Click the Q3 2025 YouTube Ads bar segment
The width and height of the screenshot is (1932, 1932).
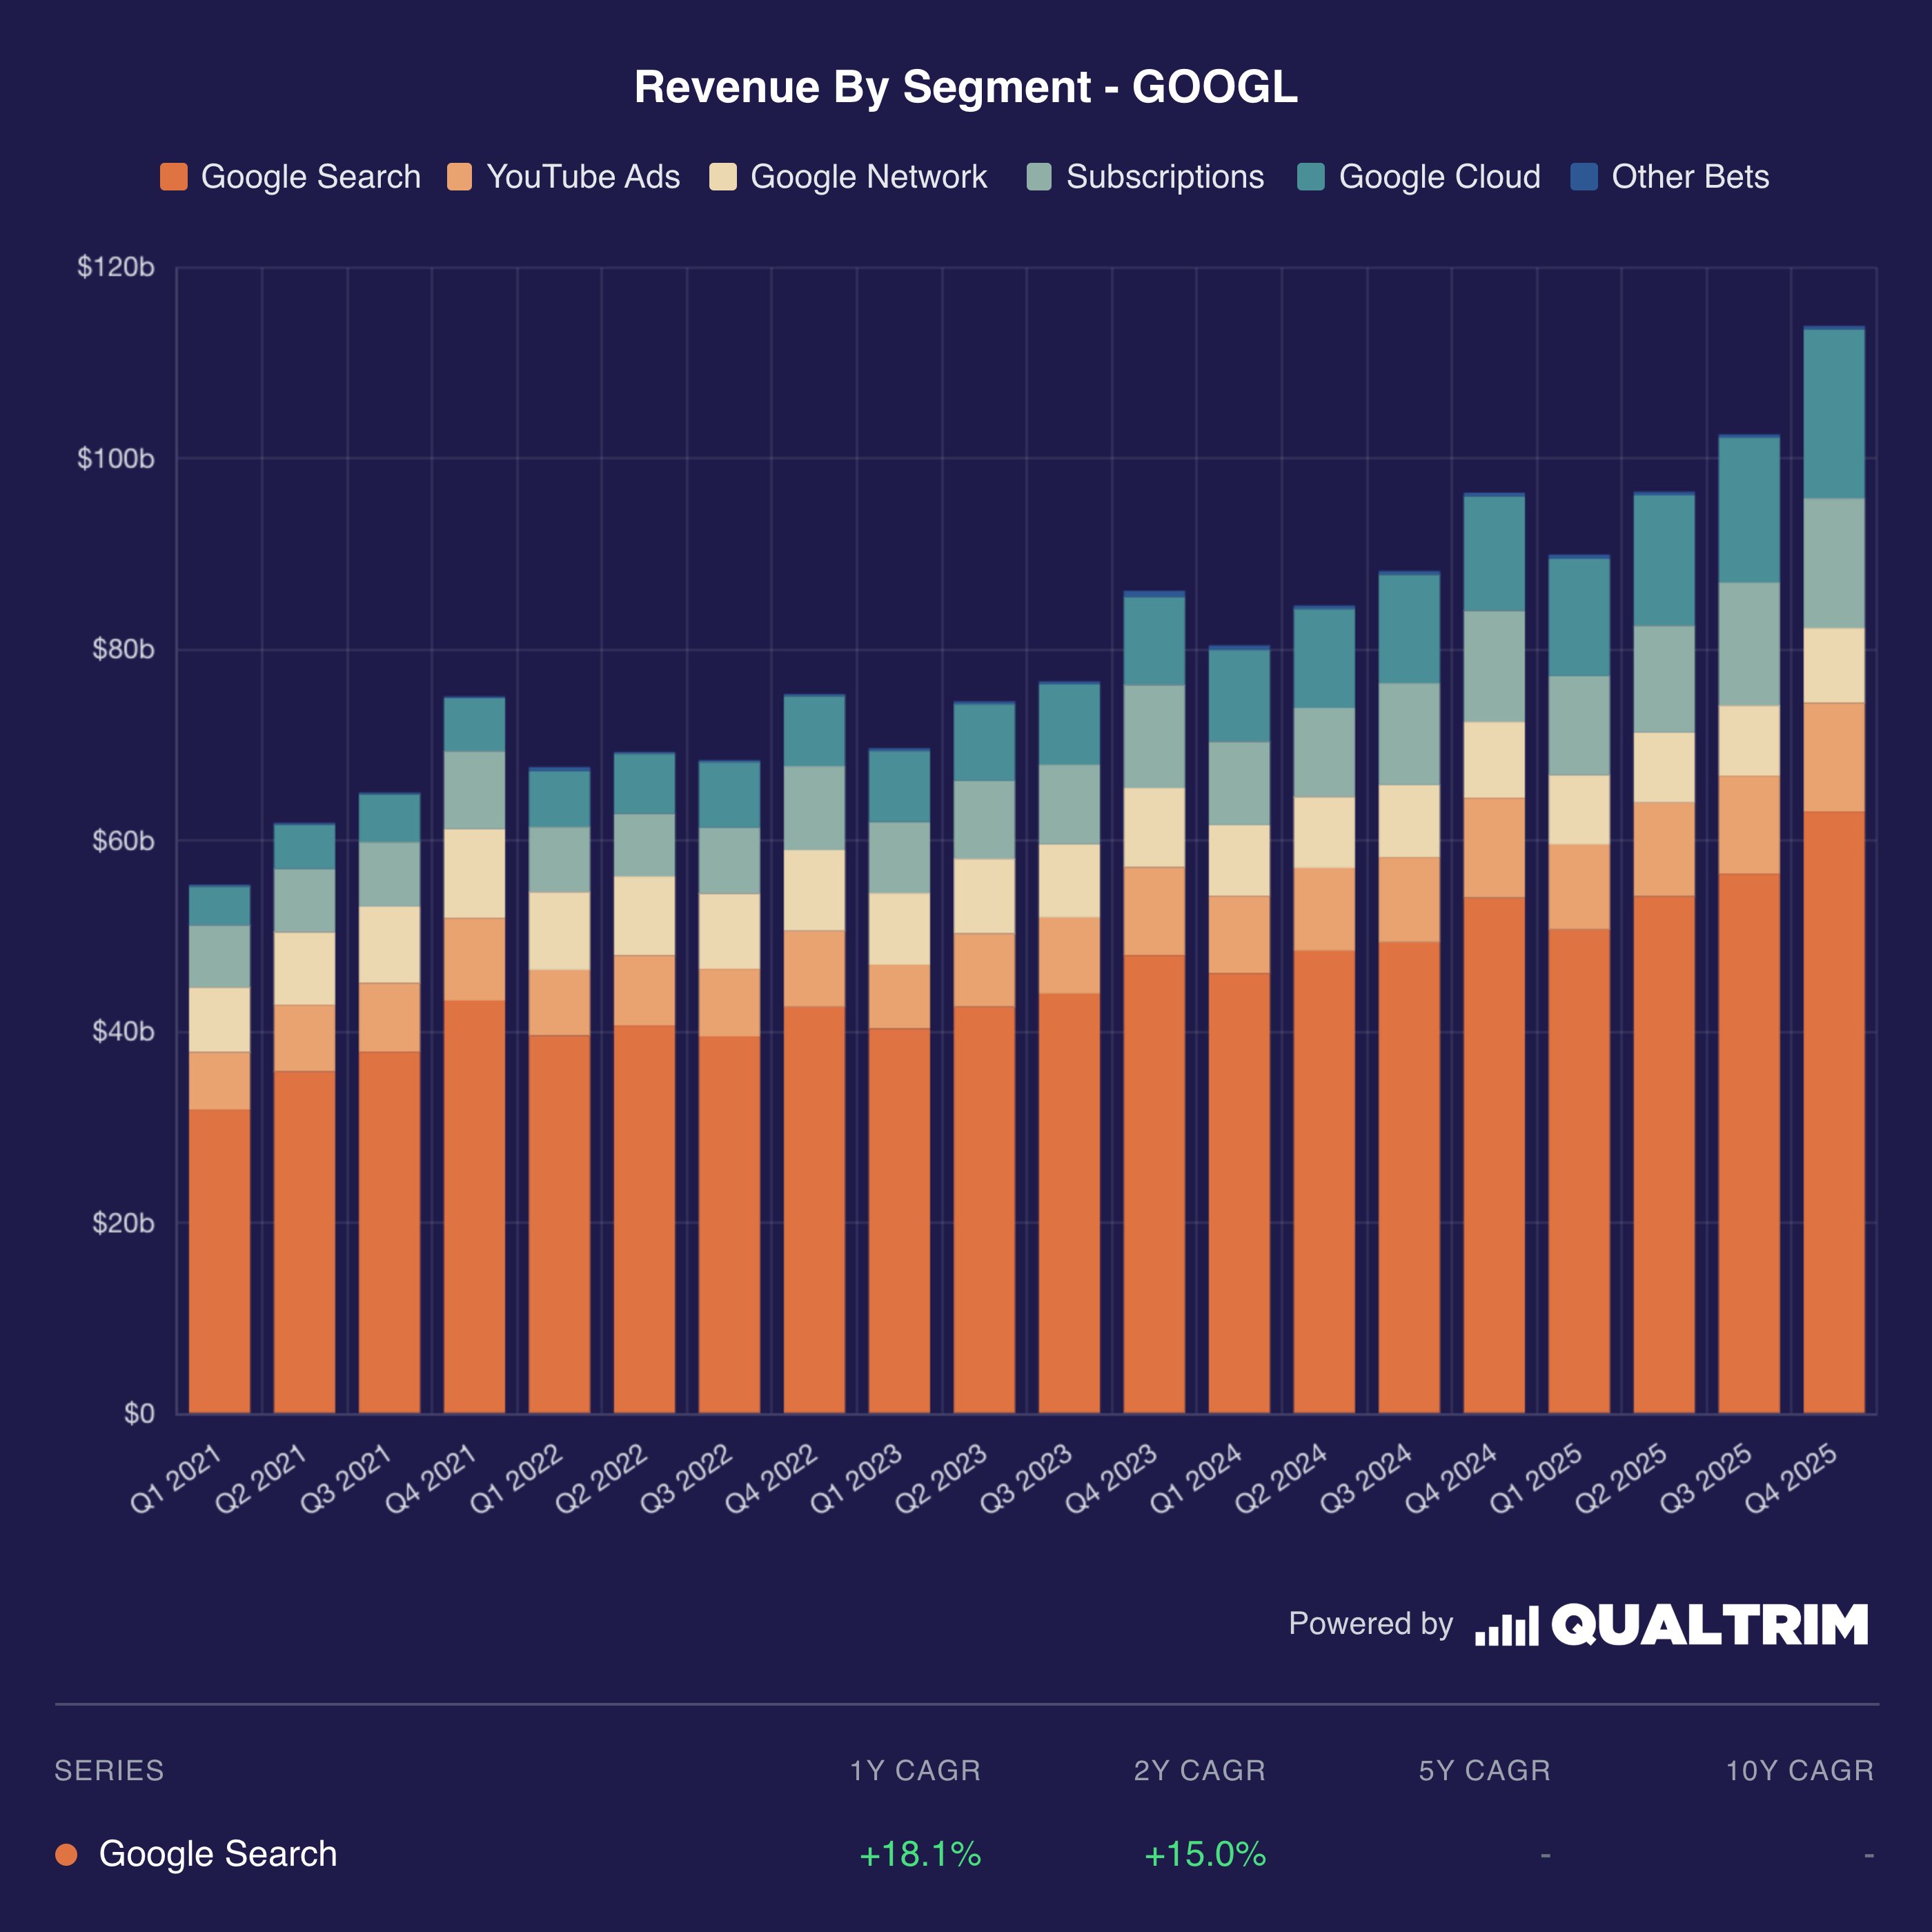(1749, 825)
